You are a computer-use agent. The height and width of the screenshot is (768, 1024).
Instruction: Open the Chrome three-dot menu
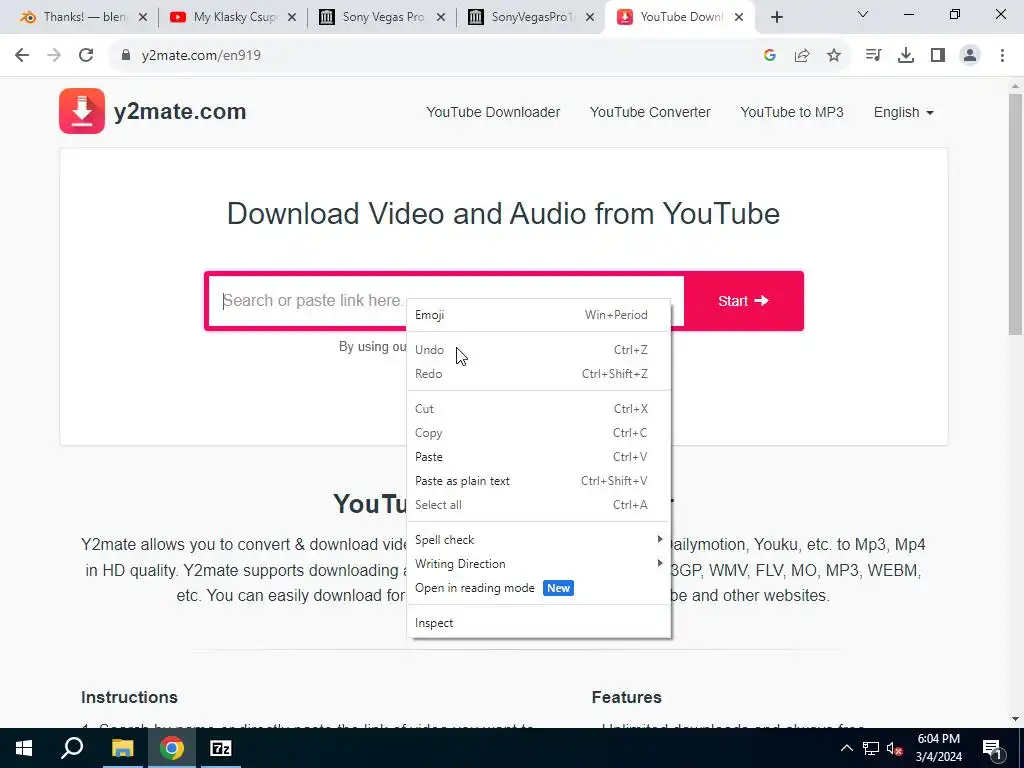[1002, 56]
